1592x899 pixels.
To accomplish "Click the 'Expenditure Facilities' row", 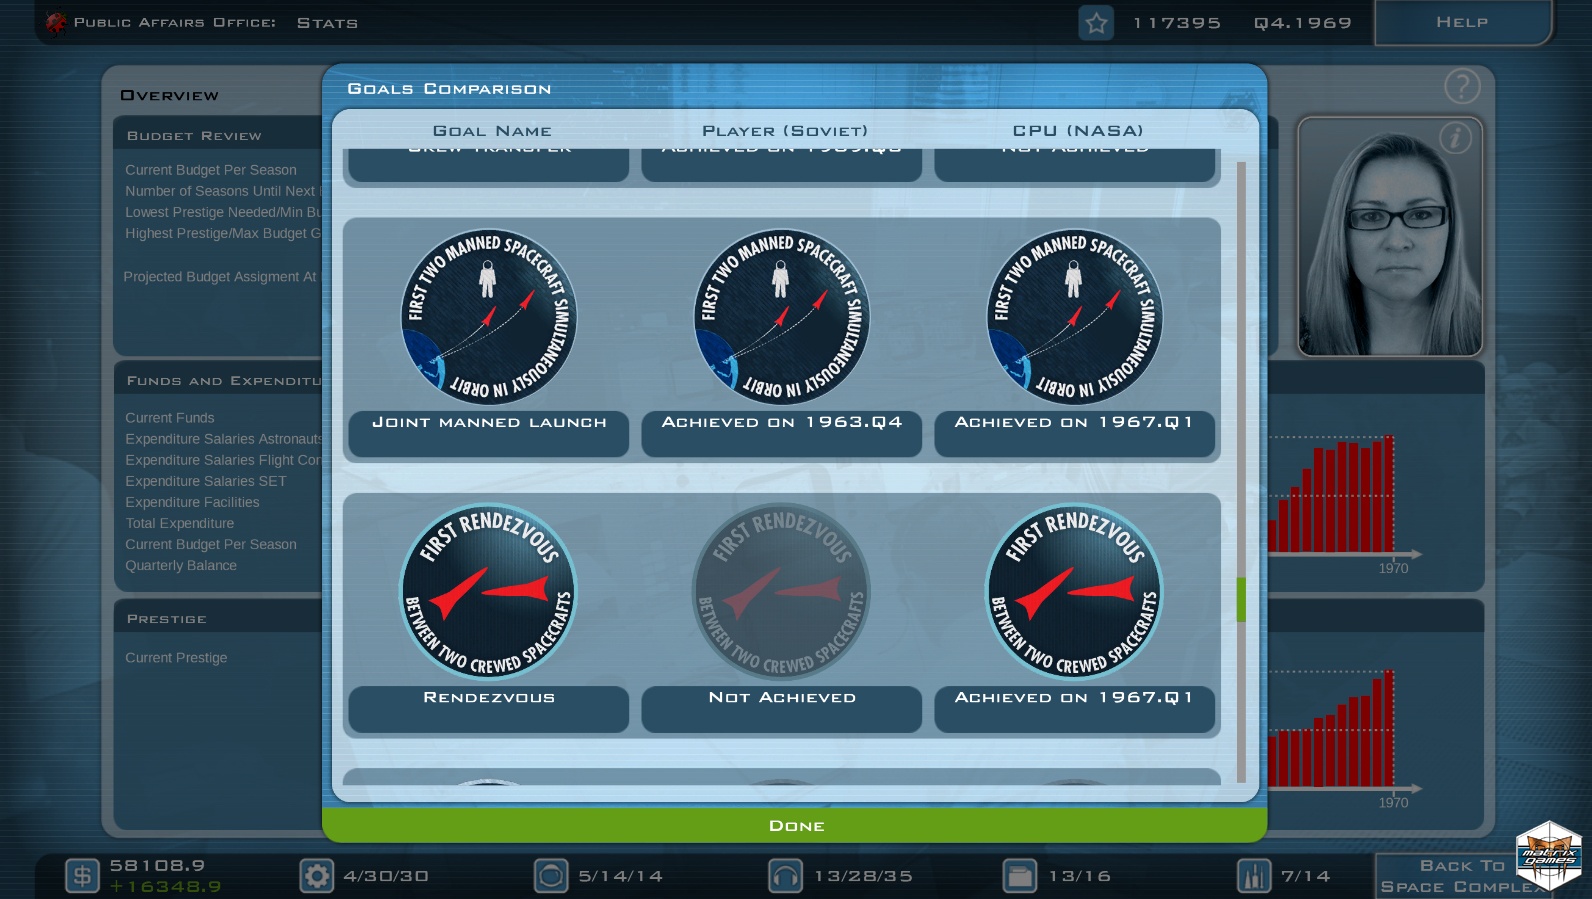I will pyautogui.click(x=192, y=502).
